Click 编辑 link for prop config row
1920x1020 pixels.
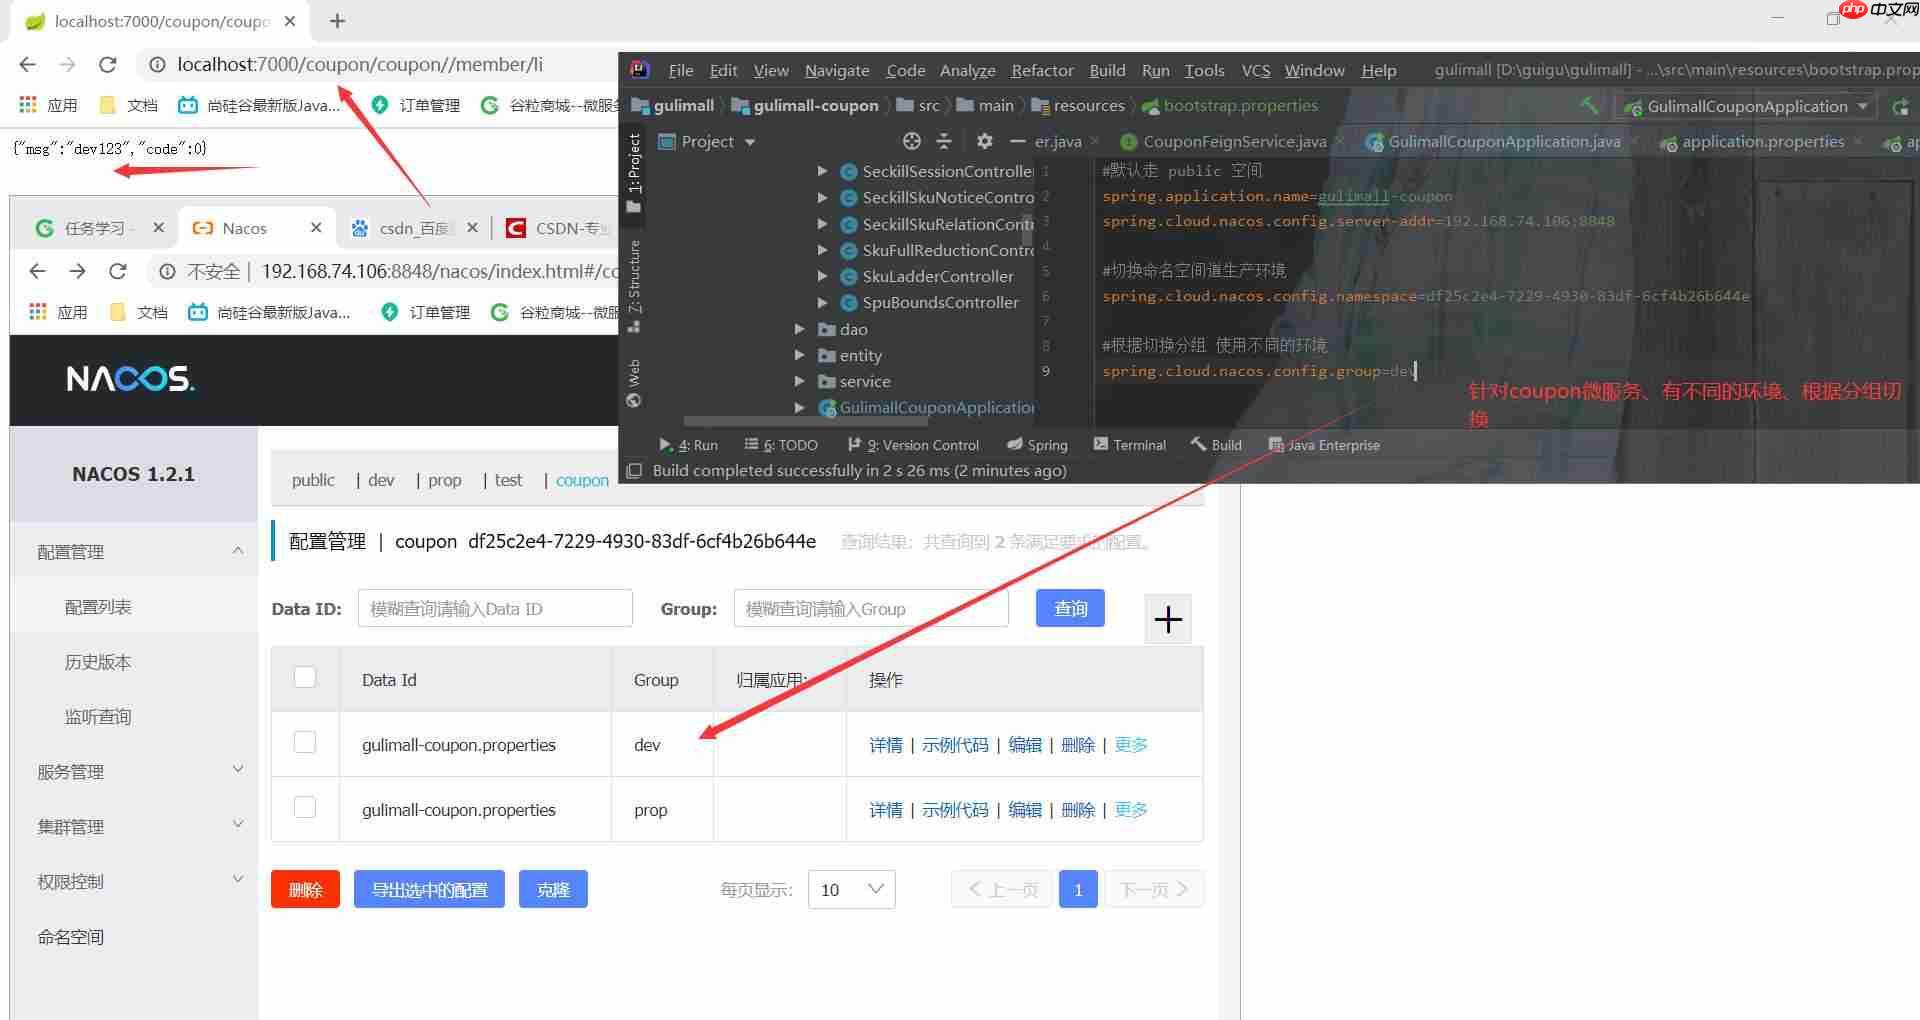click(1025, 810)
